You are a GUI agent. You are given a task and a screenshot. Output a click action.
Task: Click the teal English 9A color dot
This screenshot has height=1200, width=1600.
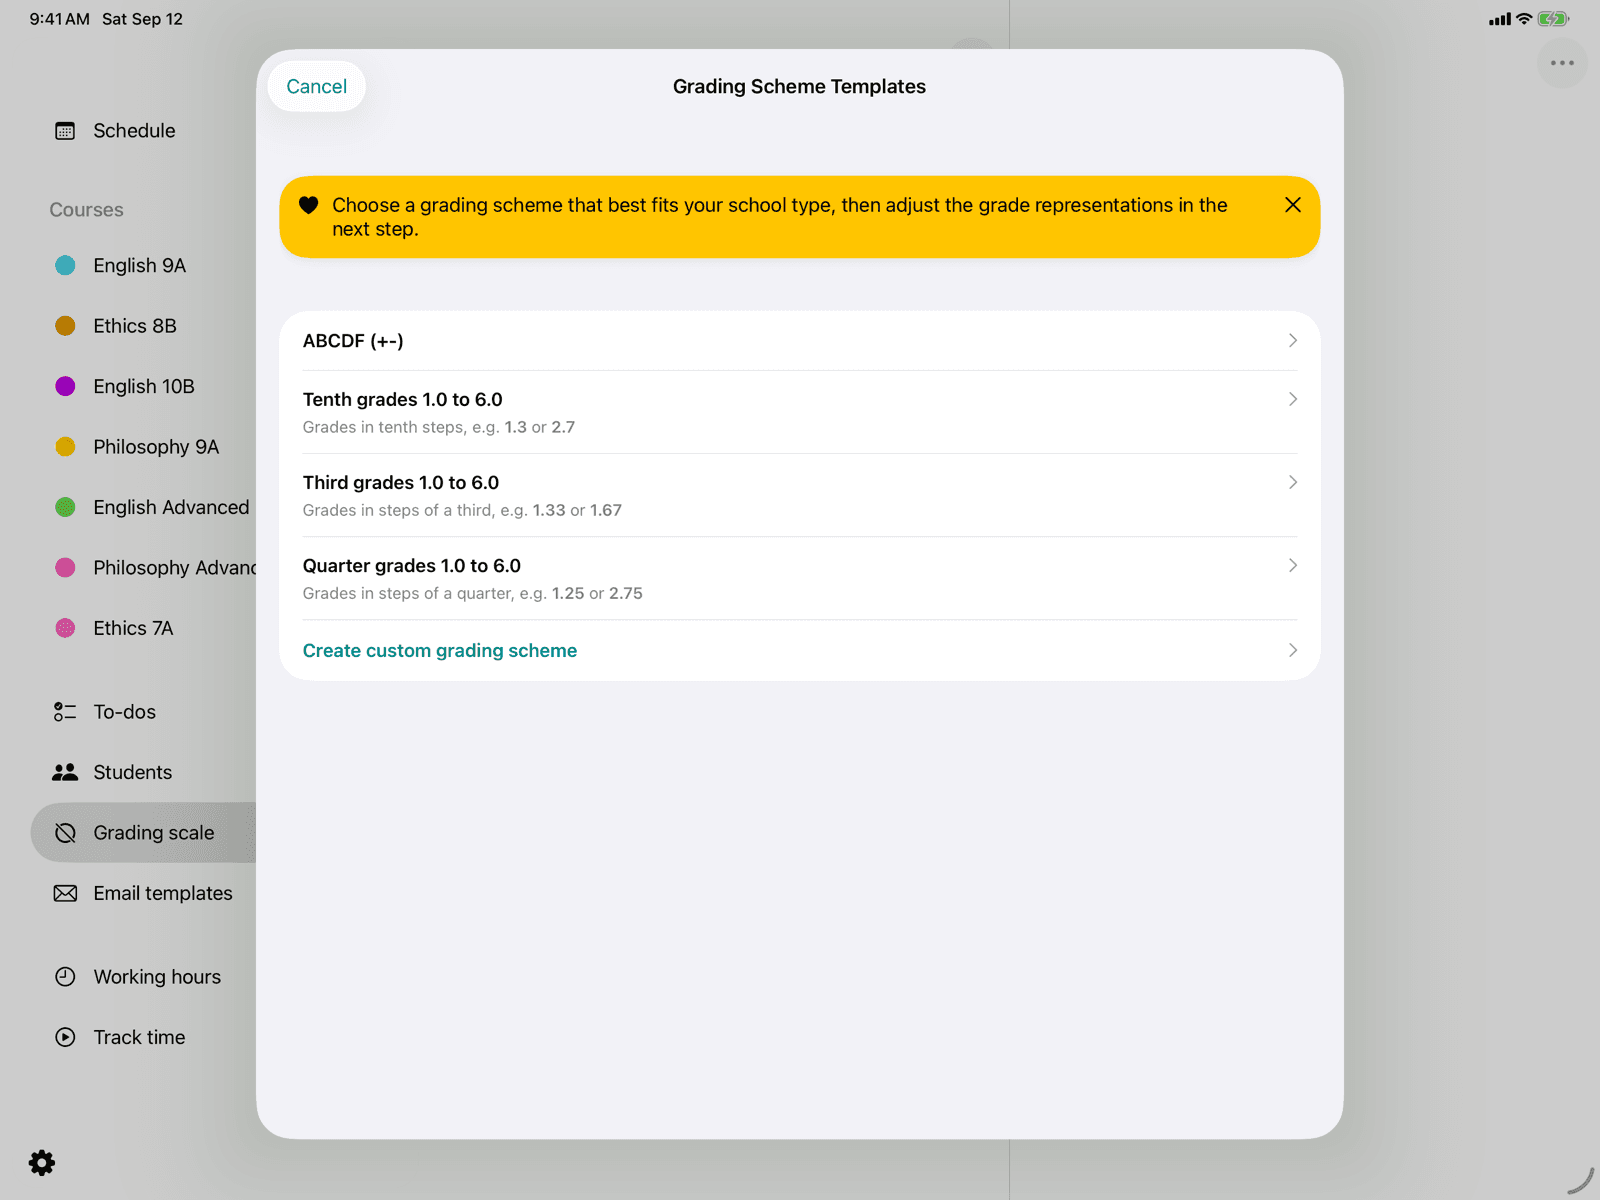65,265
